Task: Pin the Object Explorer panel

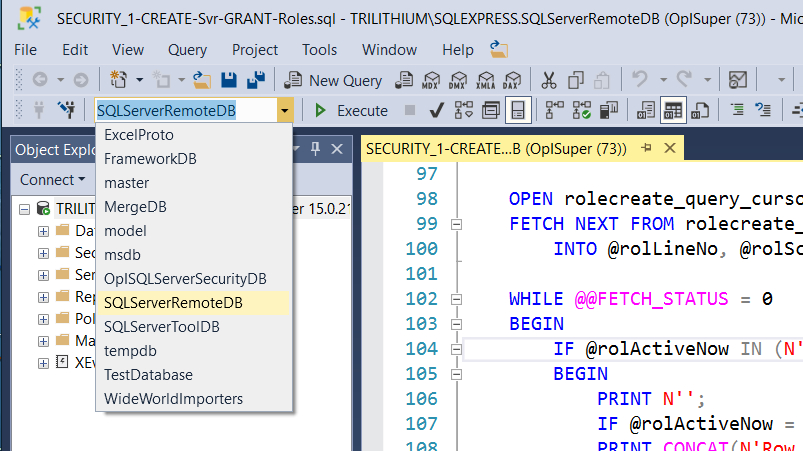Action: point(315,149)
